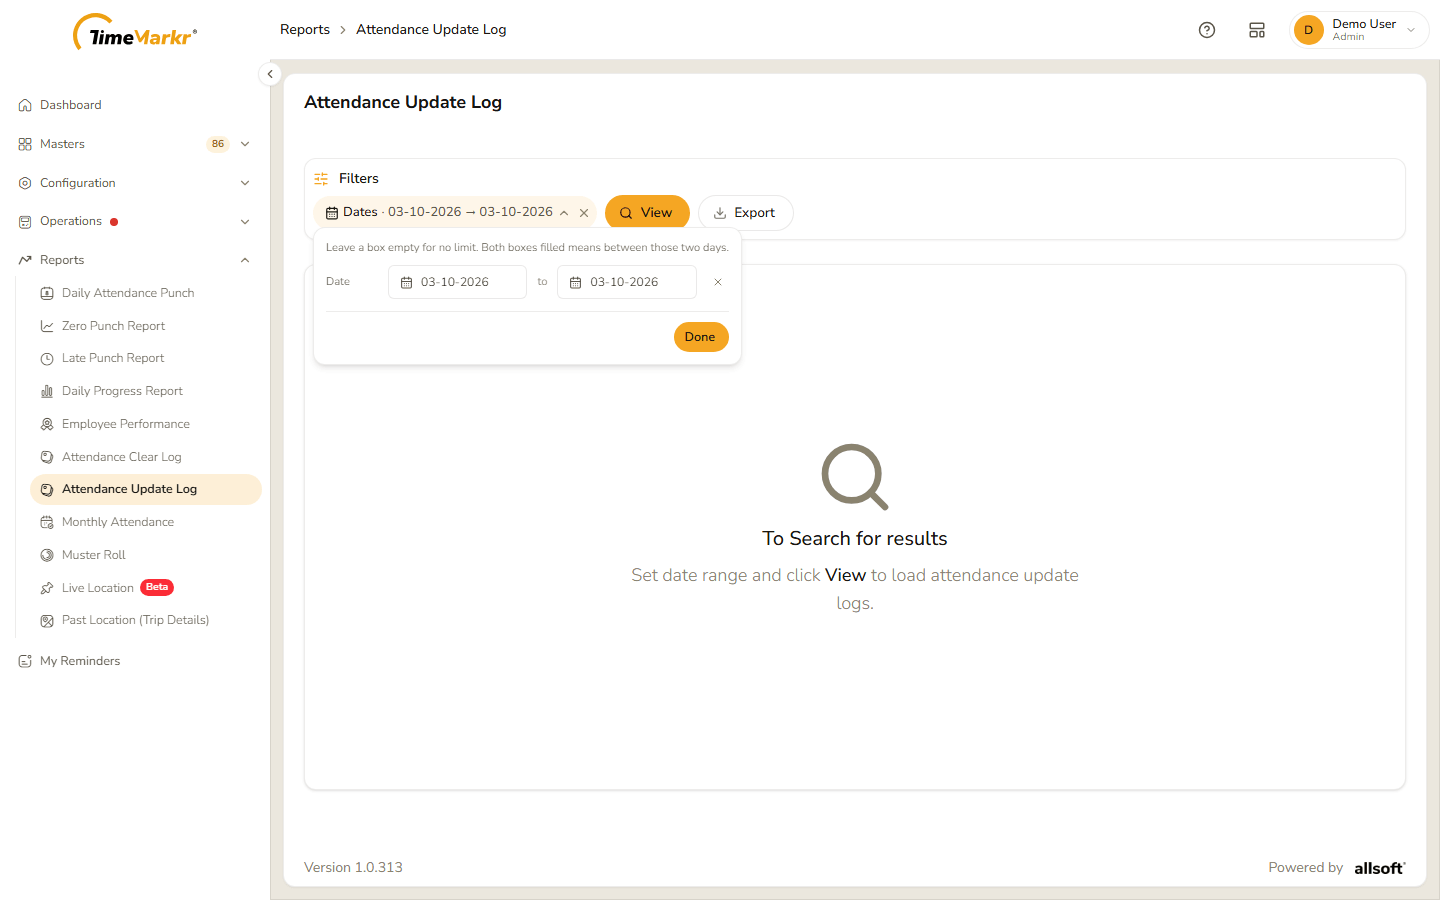Clear the Dates filter chip

(584, 213)
